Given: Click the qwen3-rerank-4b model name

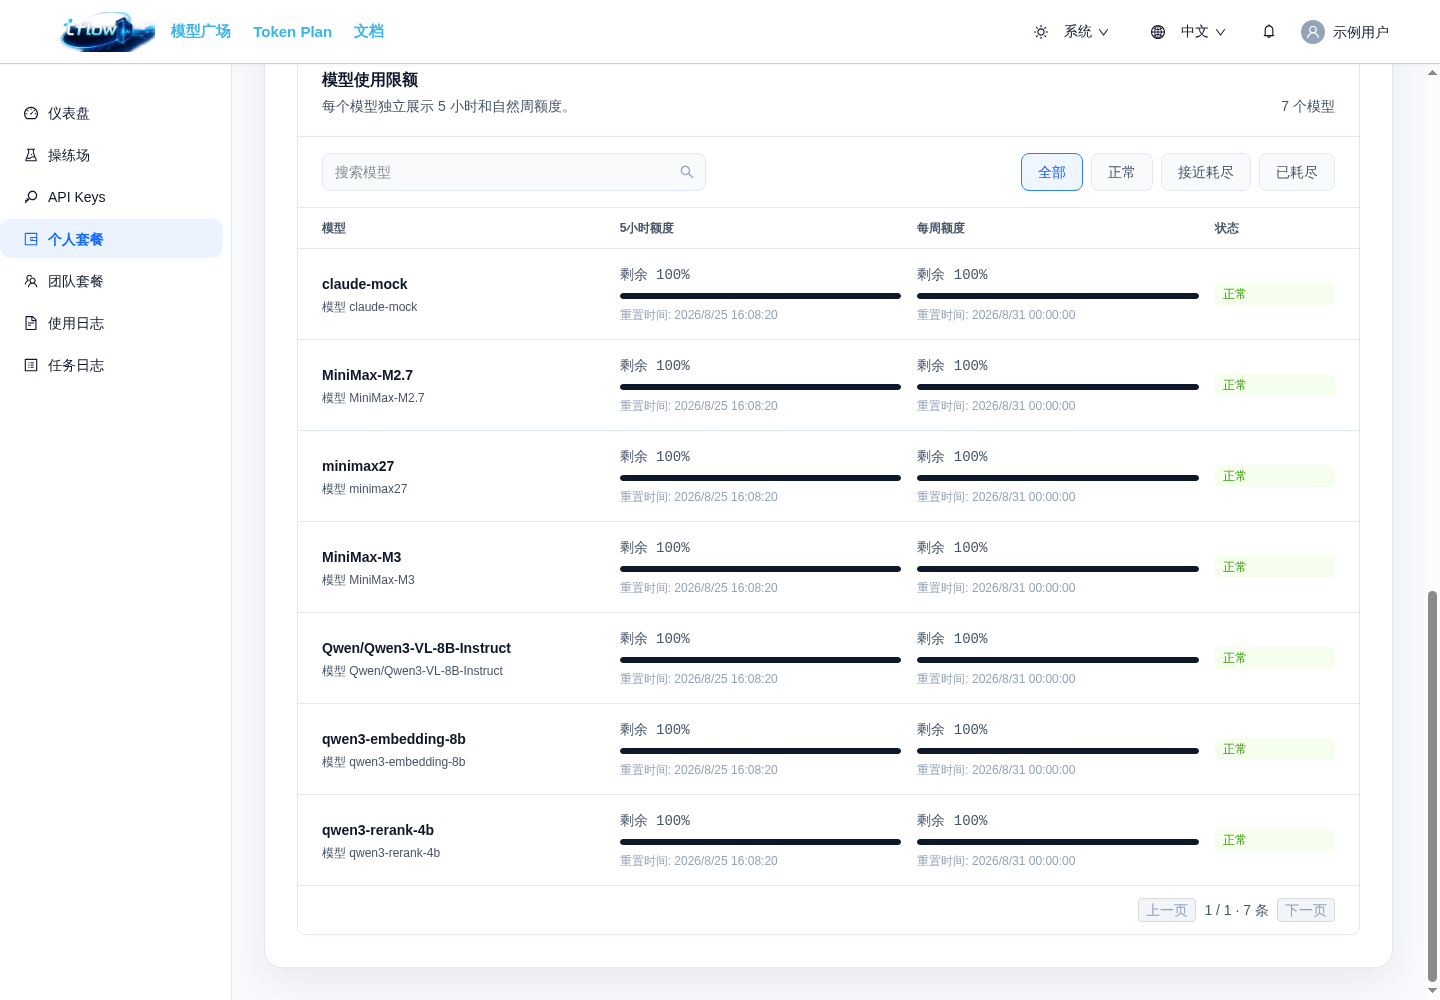Looking at the screenshot, I should [378, 830].
